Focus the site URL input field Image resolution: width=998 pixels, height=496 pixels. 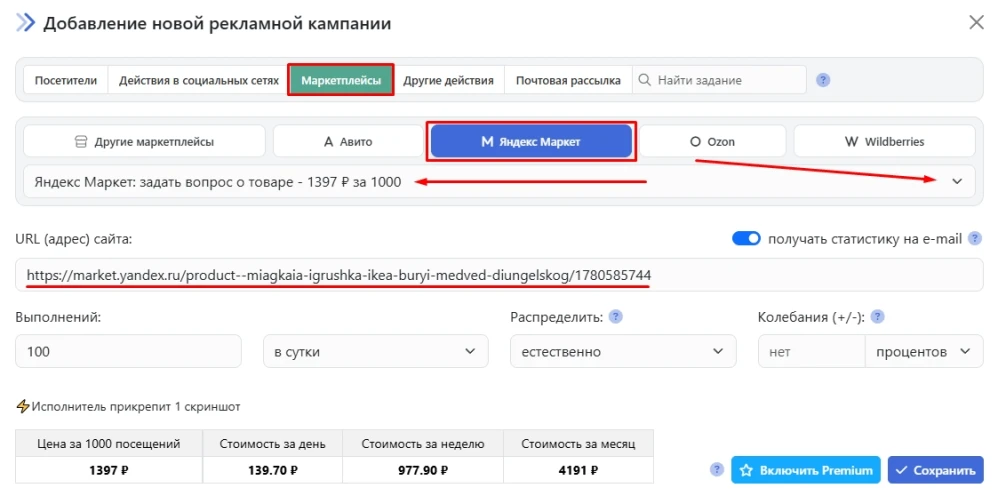pos(499,275)
